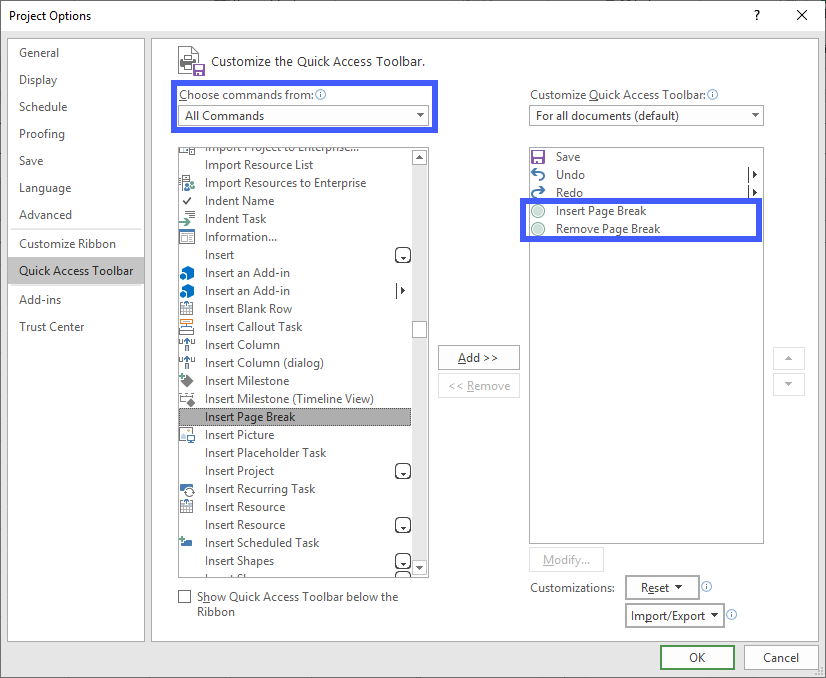Click info icon beside Customize Quick Access Toolbar

coord(713,95)
